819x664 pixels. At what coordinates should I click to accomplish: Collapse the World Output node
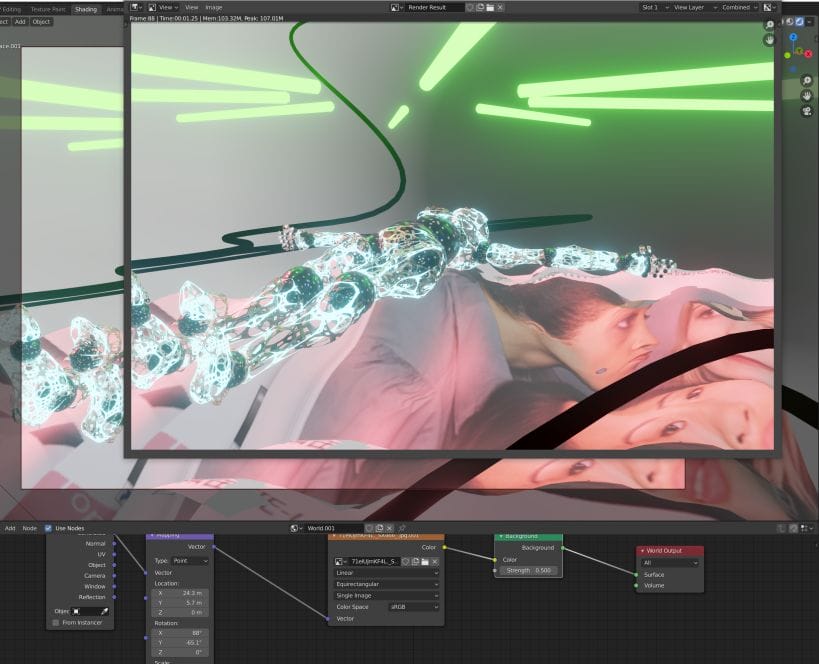(x=642, y=551)
